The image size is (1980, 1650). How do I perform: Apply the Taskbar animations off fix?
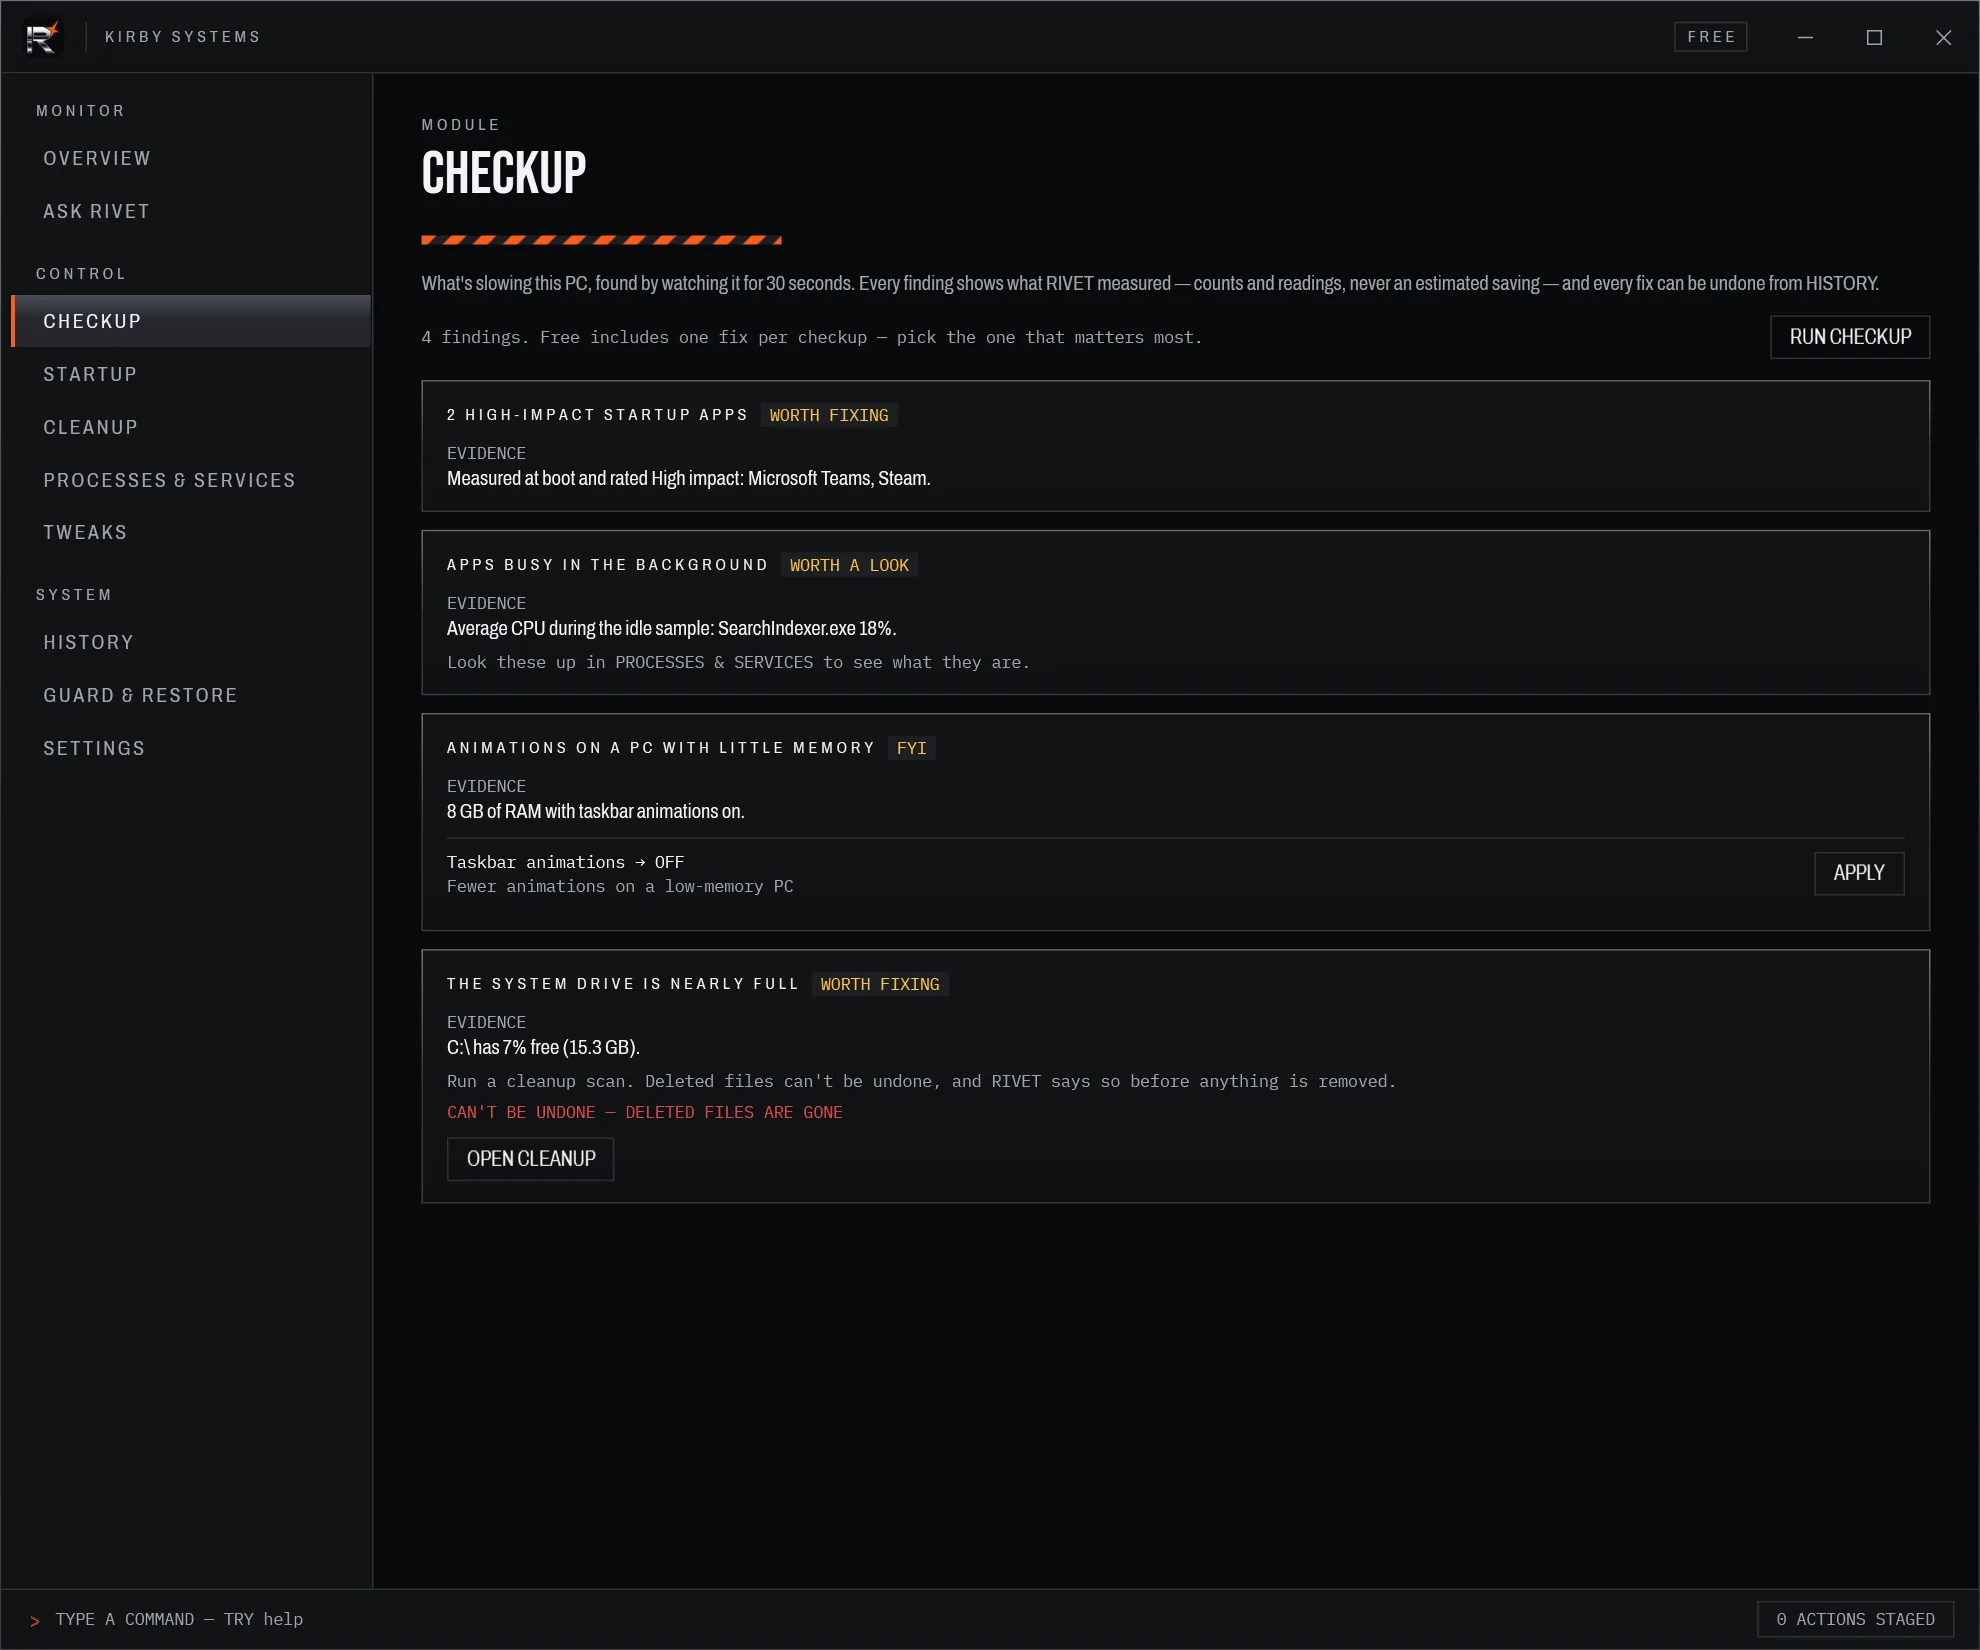tap(1859, 873)
